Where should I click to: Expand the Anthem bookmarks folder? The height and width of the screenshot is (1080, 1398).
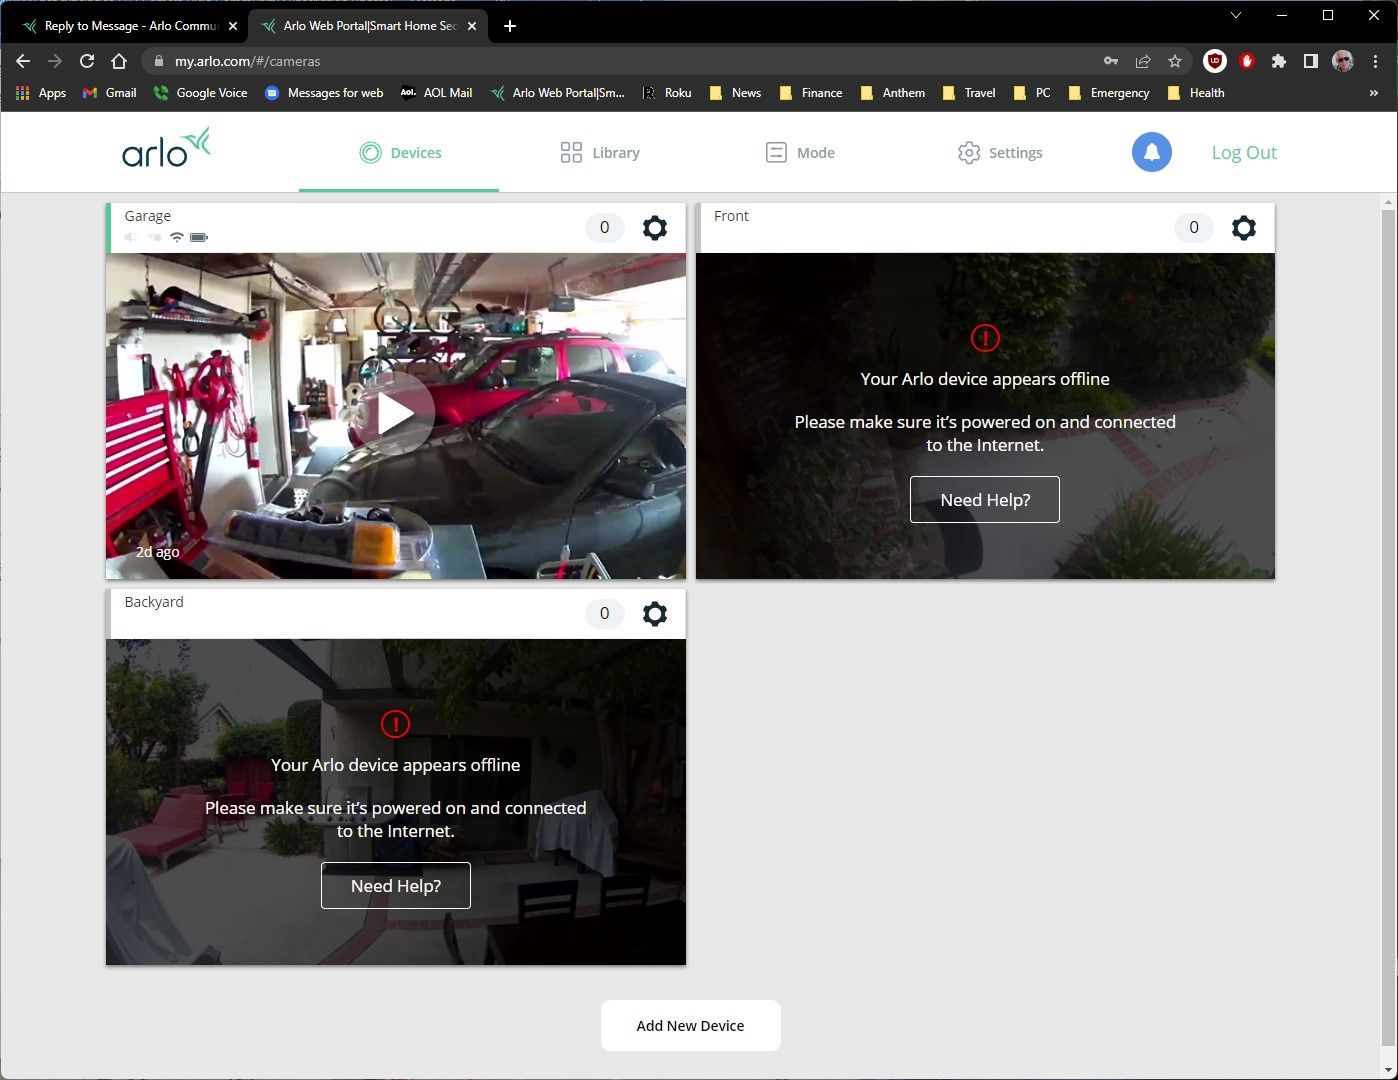point(893,93)
